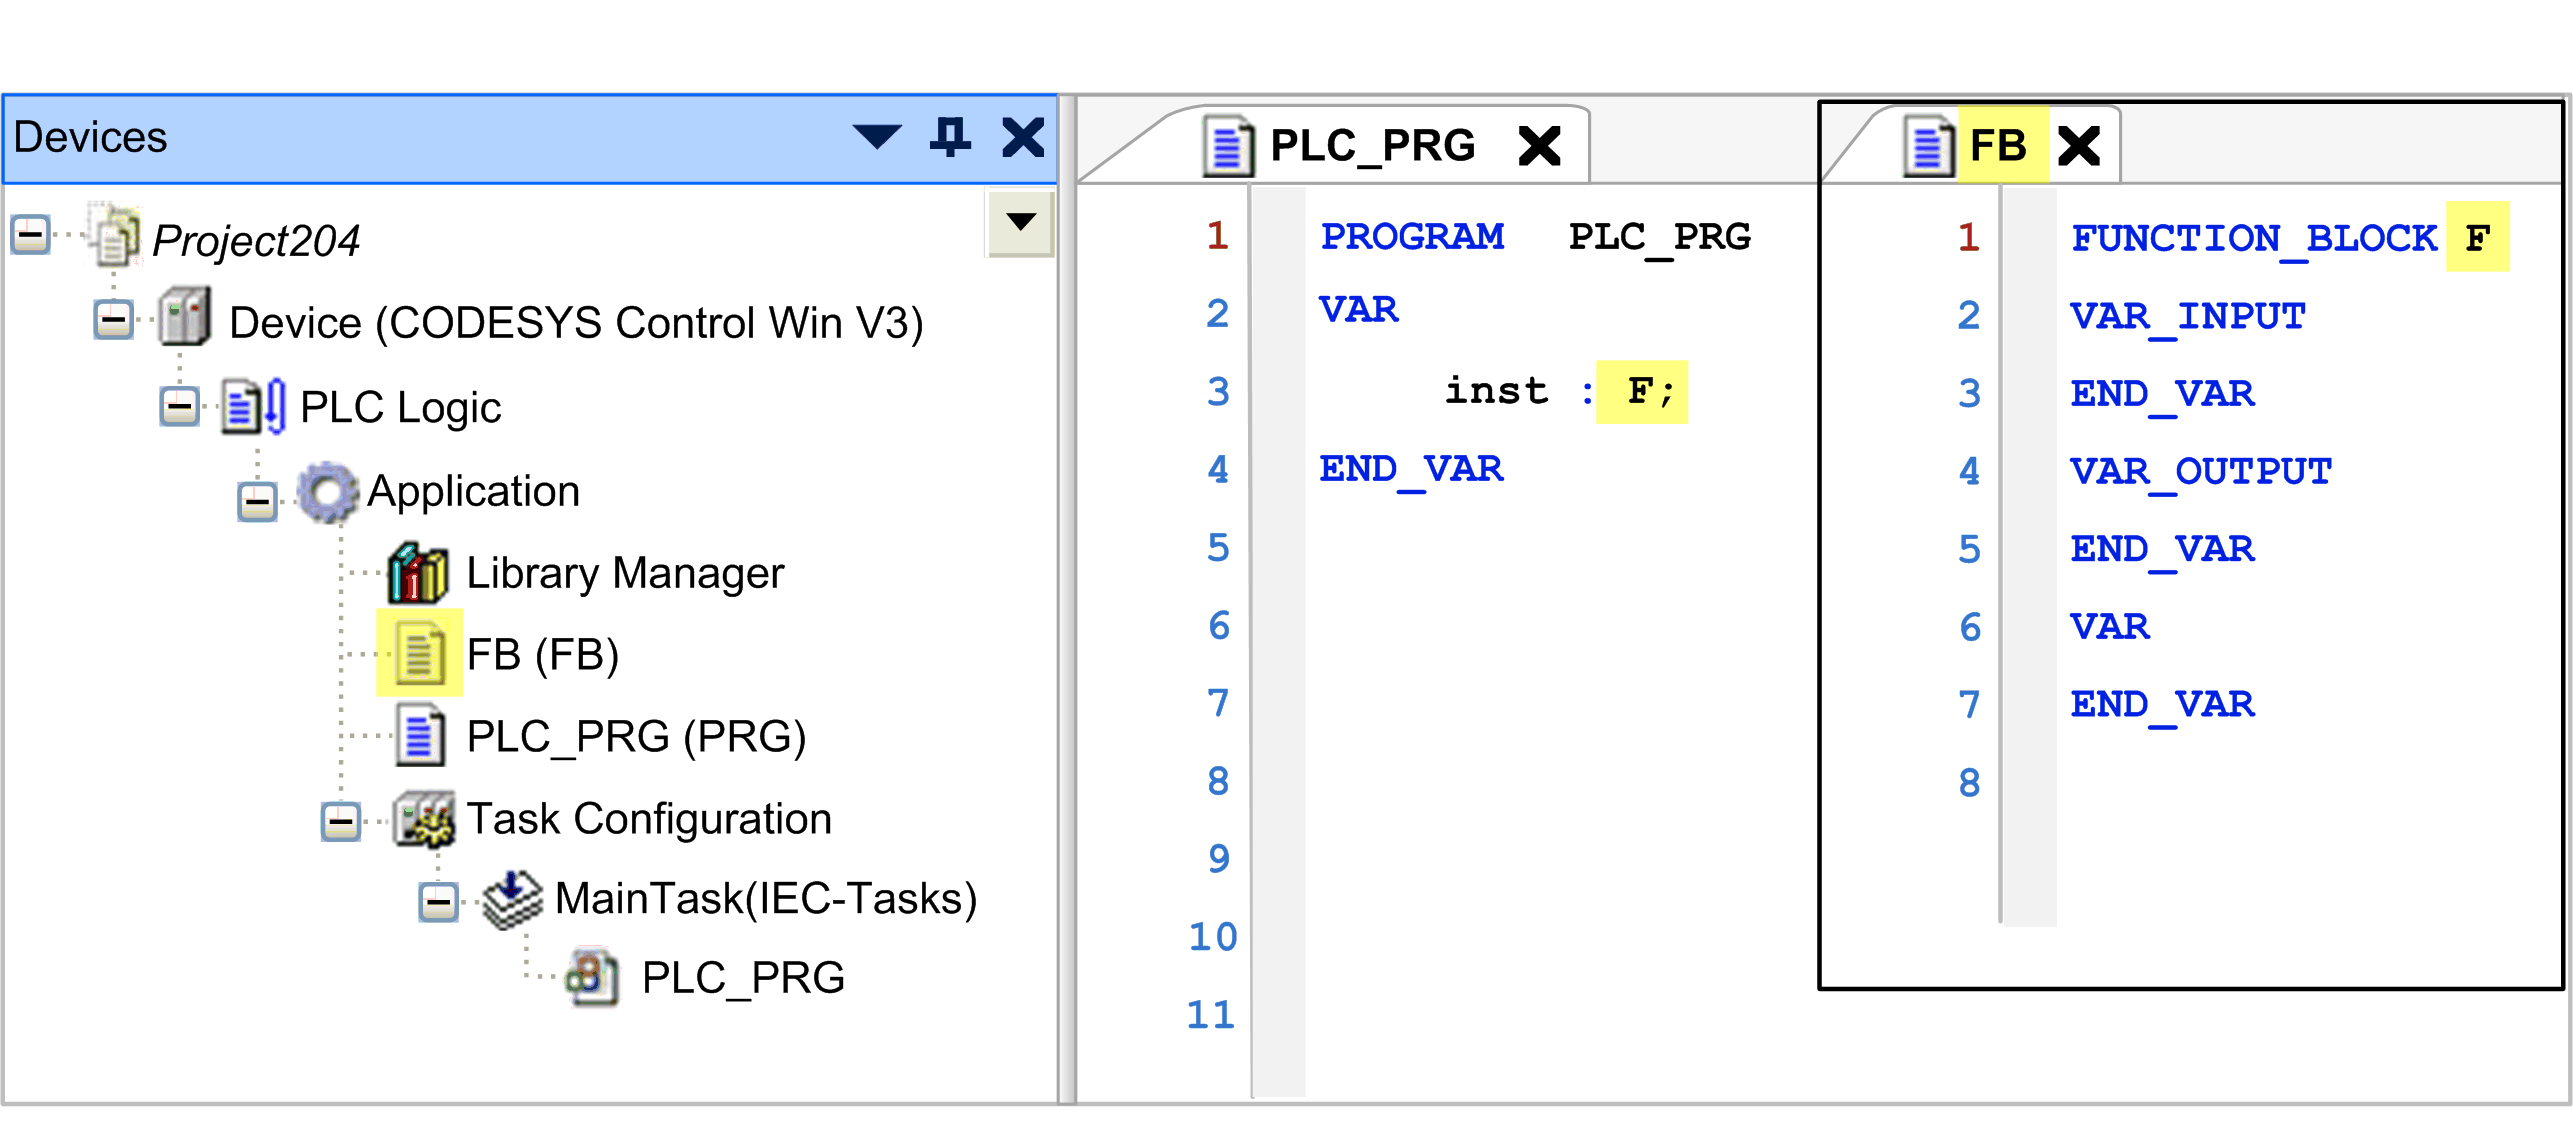
Task: Click the MainTask stack icon
Action: pyautogui.click(x=512, y=899)
